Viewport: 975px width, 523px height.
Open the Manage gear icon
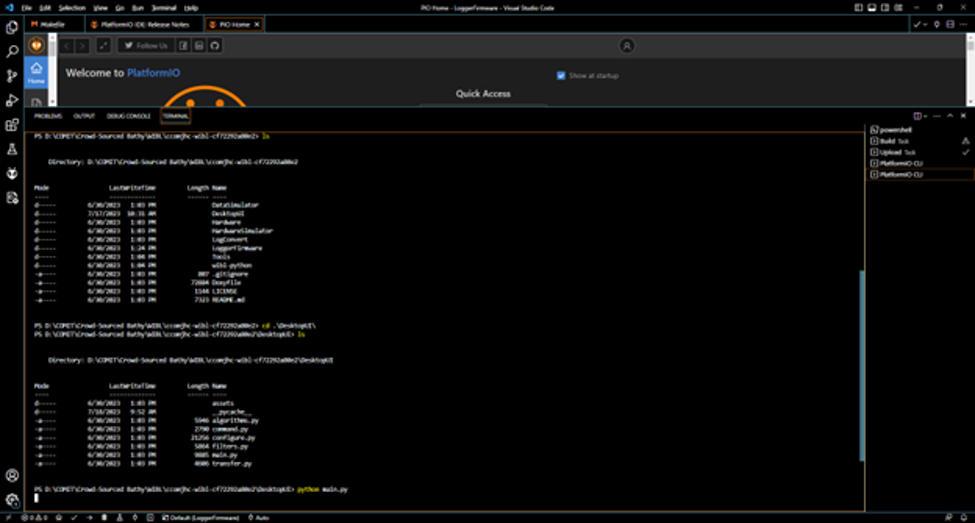point(12,500)
